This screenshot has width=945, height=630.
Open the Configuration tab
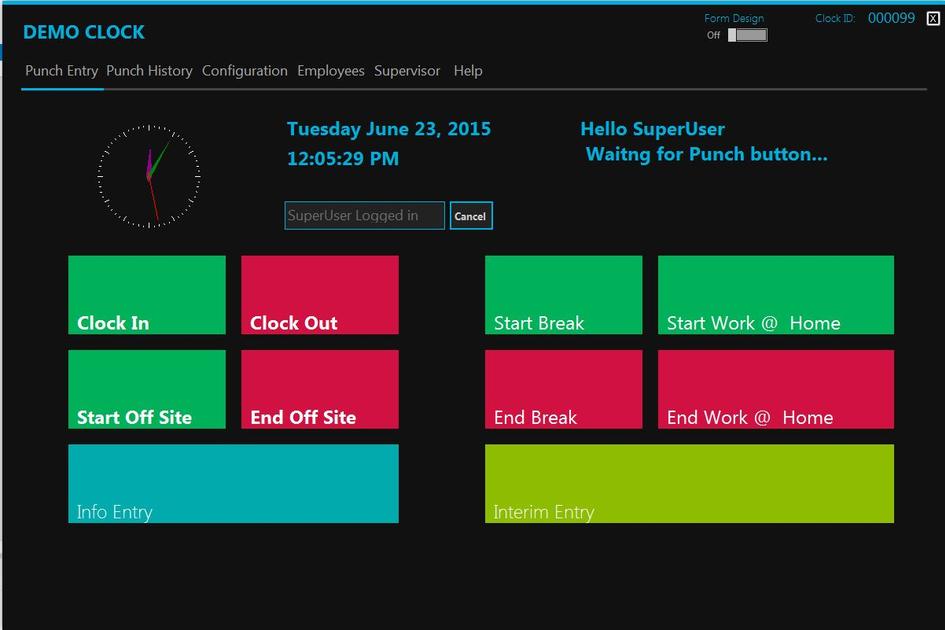[x=245, y=71]
